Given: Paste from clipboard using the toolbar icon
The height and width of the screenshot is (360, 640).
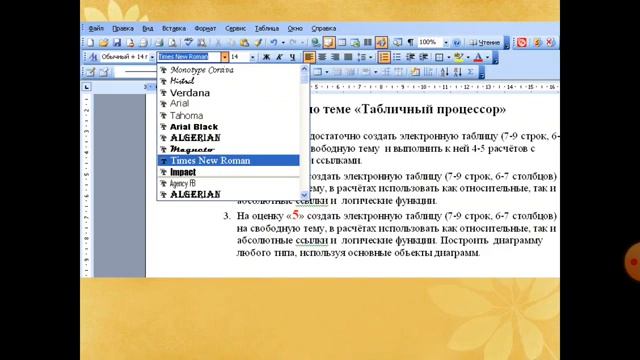Looking at the screenshot, I should tap(244, 42).
